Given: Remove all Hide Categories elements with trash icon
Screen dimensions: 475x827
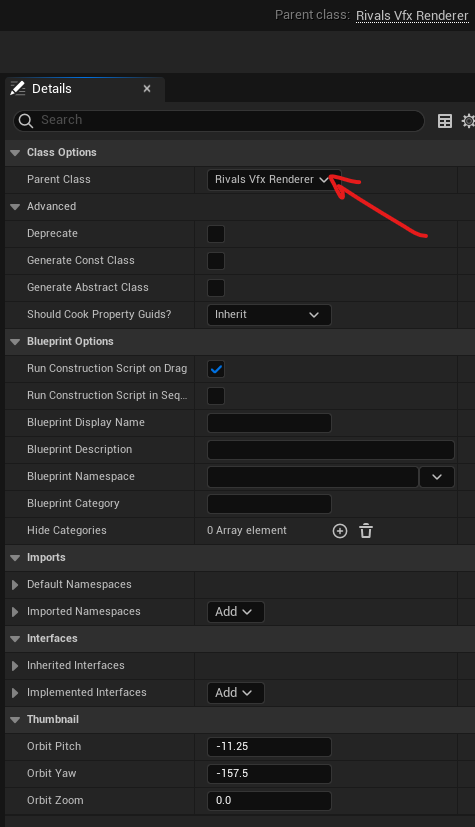Looking at the screenshot, I should 366,531.
